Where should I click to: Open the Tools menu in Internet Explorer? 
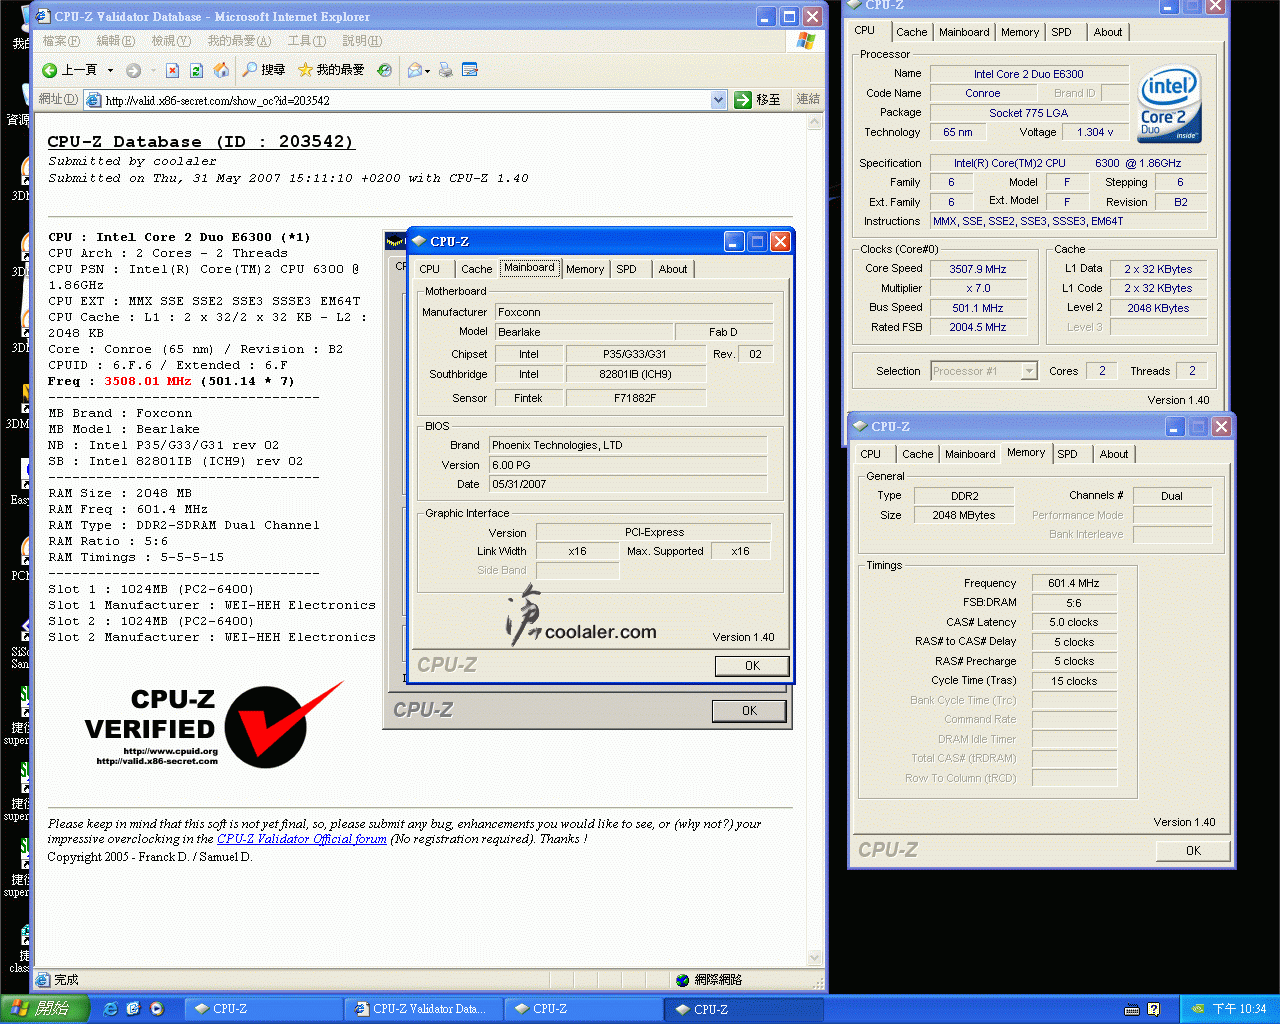point(306,41)
